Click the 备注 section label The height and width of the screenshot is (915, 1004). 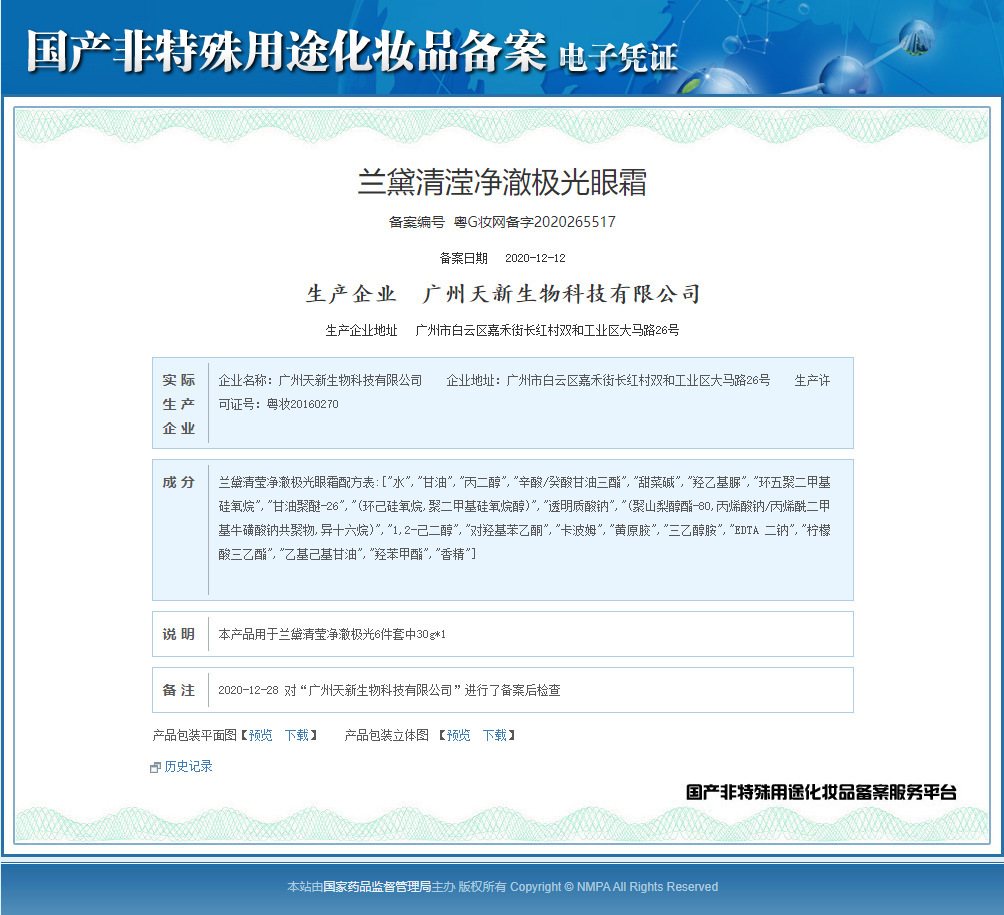[179, 690]
